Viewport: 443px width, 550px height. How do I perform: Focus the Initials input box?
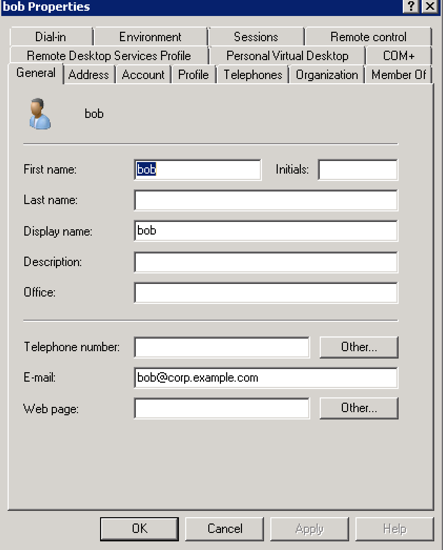[x=358, y=170]
